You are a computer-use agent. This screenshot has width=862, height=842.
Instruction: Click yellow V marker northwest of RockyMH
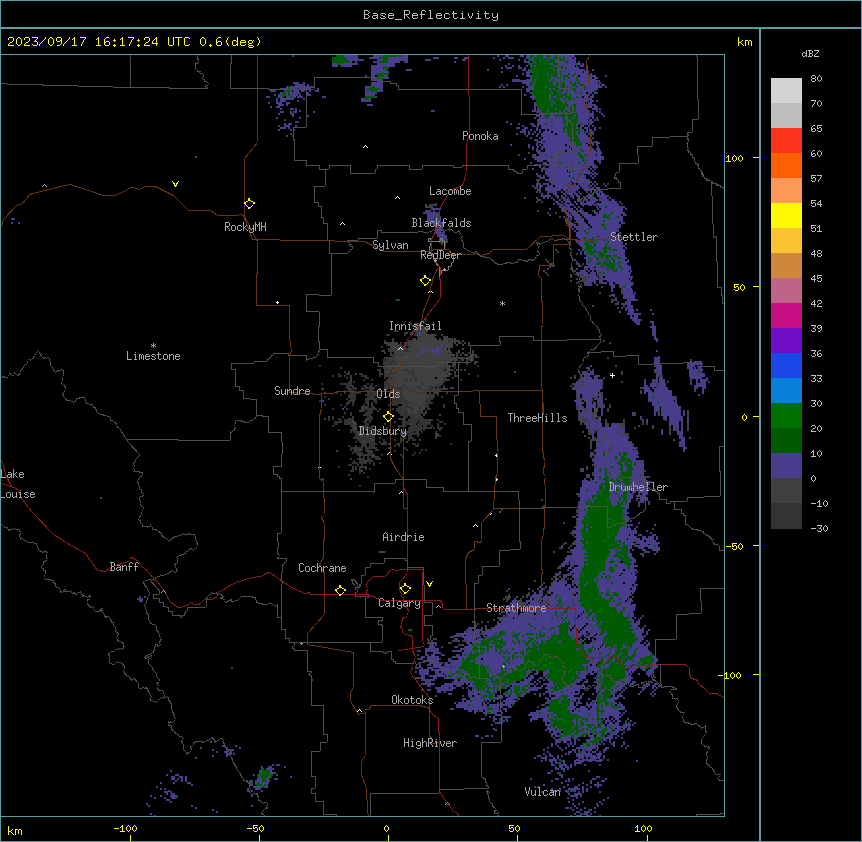[175, 184]
